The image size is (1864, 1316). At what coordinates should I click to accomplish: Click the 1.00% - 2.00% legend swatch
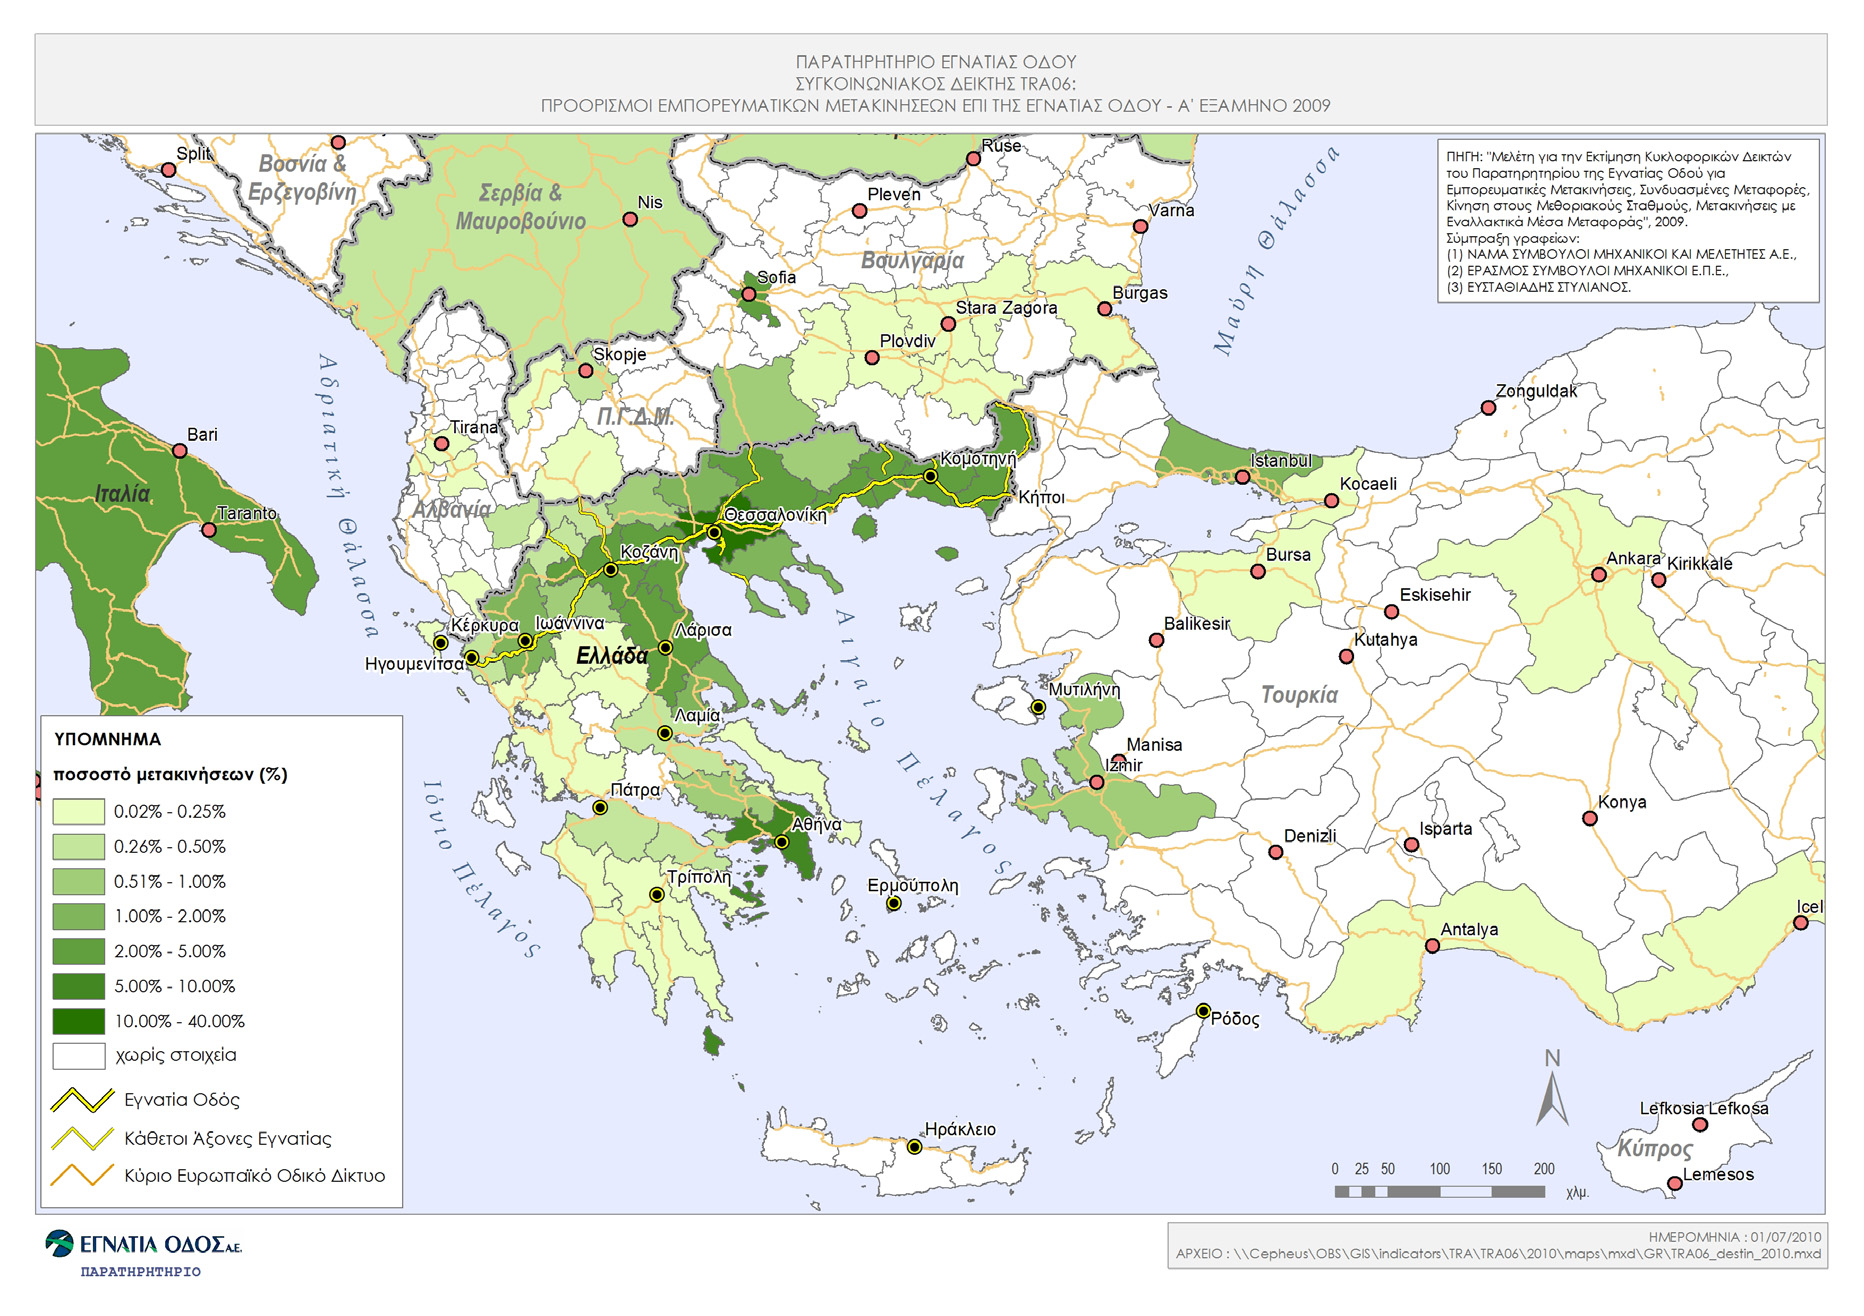pos(79,916)
